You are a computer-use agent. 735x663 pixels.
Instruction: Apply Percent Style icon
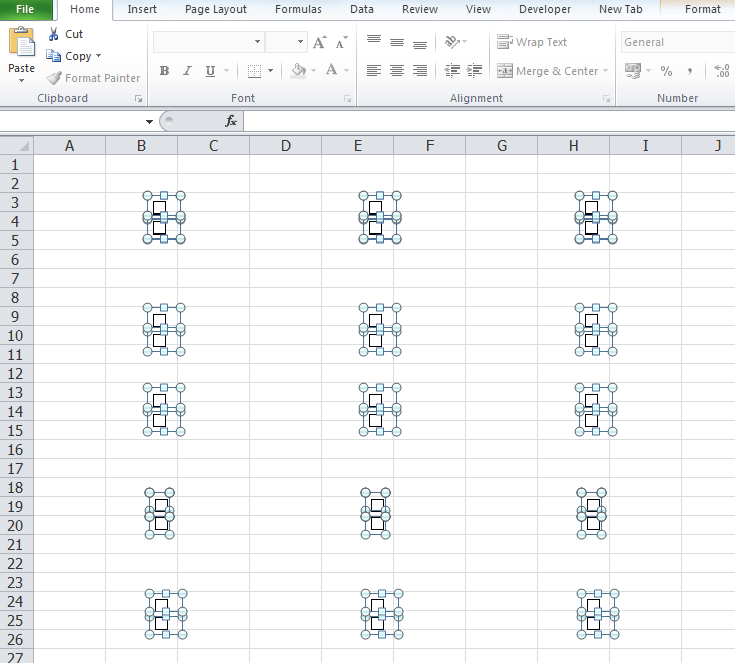point(666,71)
